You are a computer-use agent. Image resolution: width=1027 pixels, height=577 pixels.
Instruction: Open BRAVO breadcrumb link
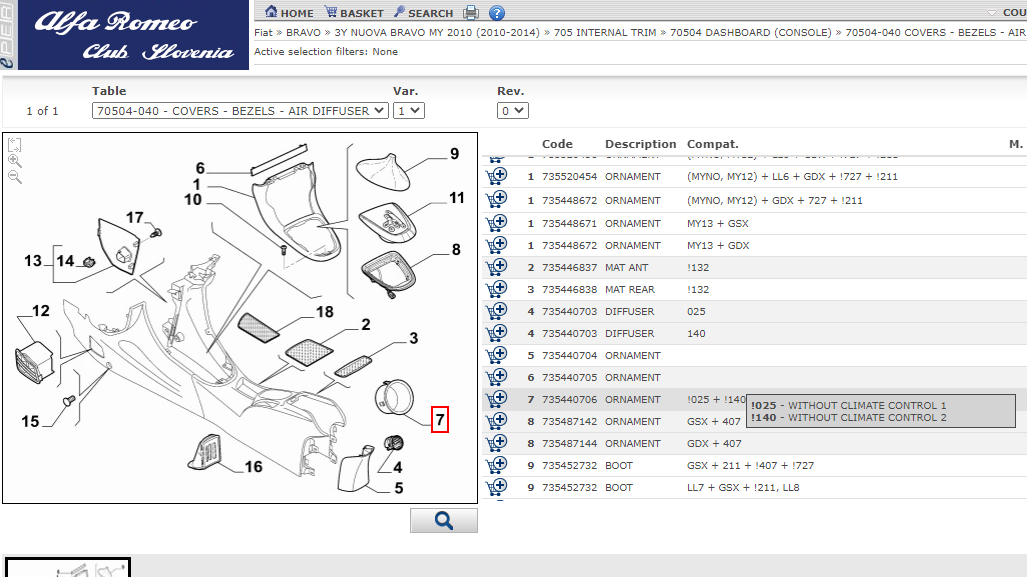point(303,32)
